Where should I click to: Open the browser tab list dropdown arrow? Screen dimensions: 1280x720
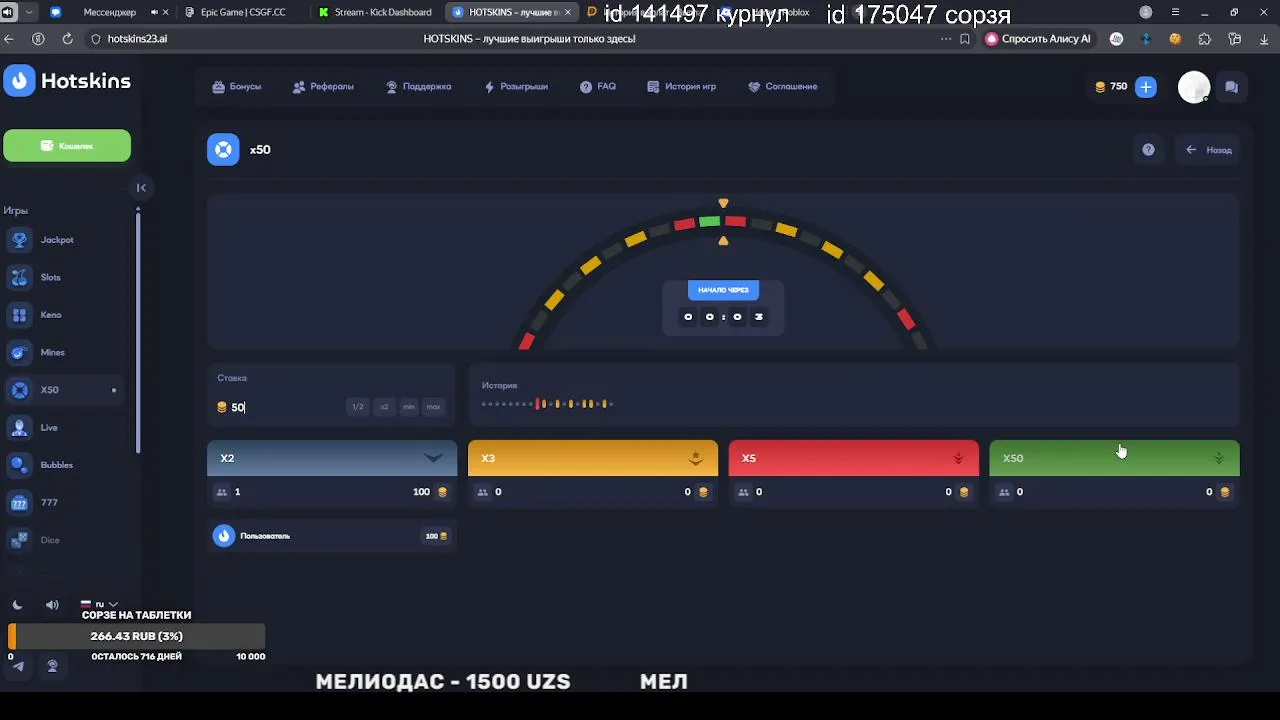(29, 12)
